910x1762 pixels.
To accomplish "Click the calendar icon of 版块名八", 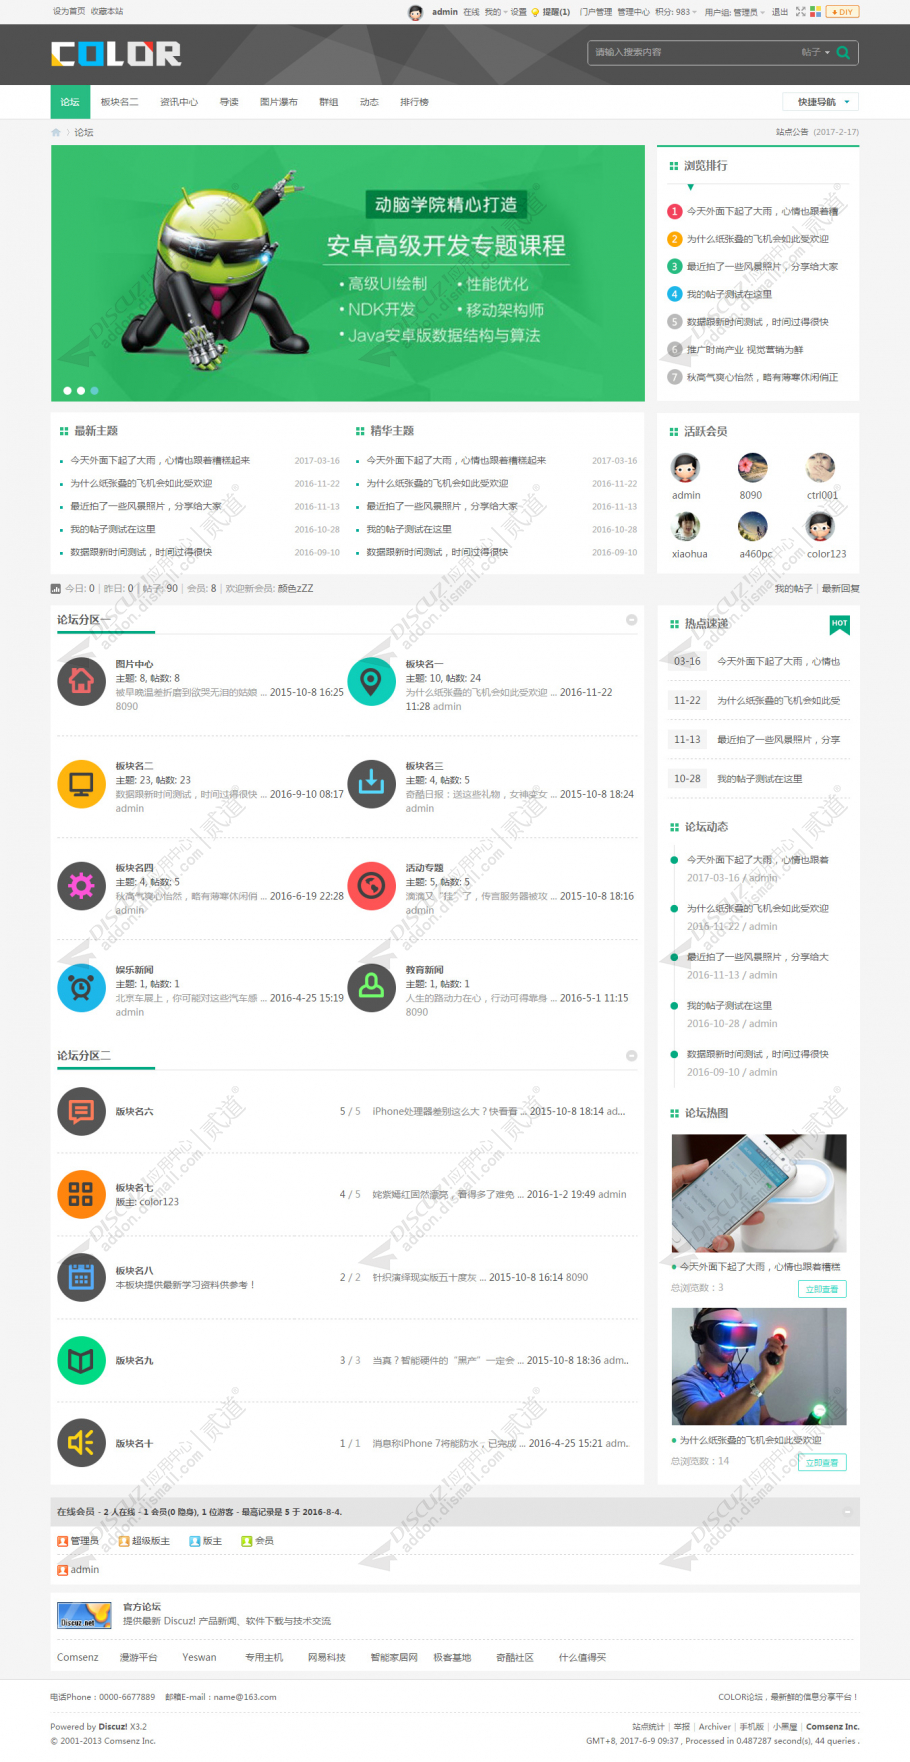I will coord(81,1277).
